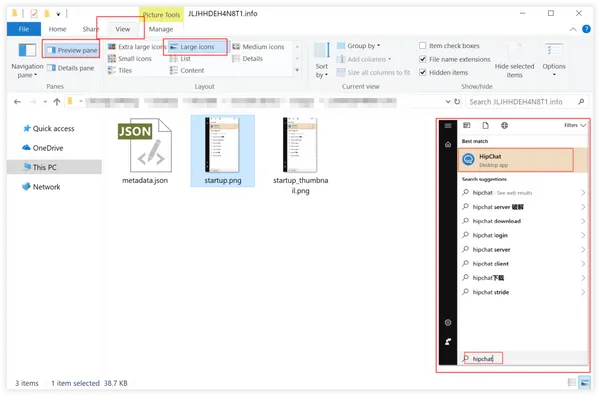Image resolution: width=600 pixels, height=396 pixels.
Task: Open the File ribbon tab
Action: point(24,29)
